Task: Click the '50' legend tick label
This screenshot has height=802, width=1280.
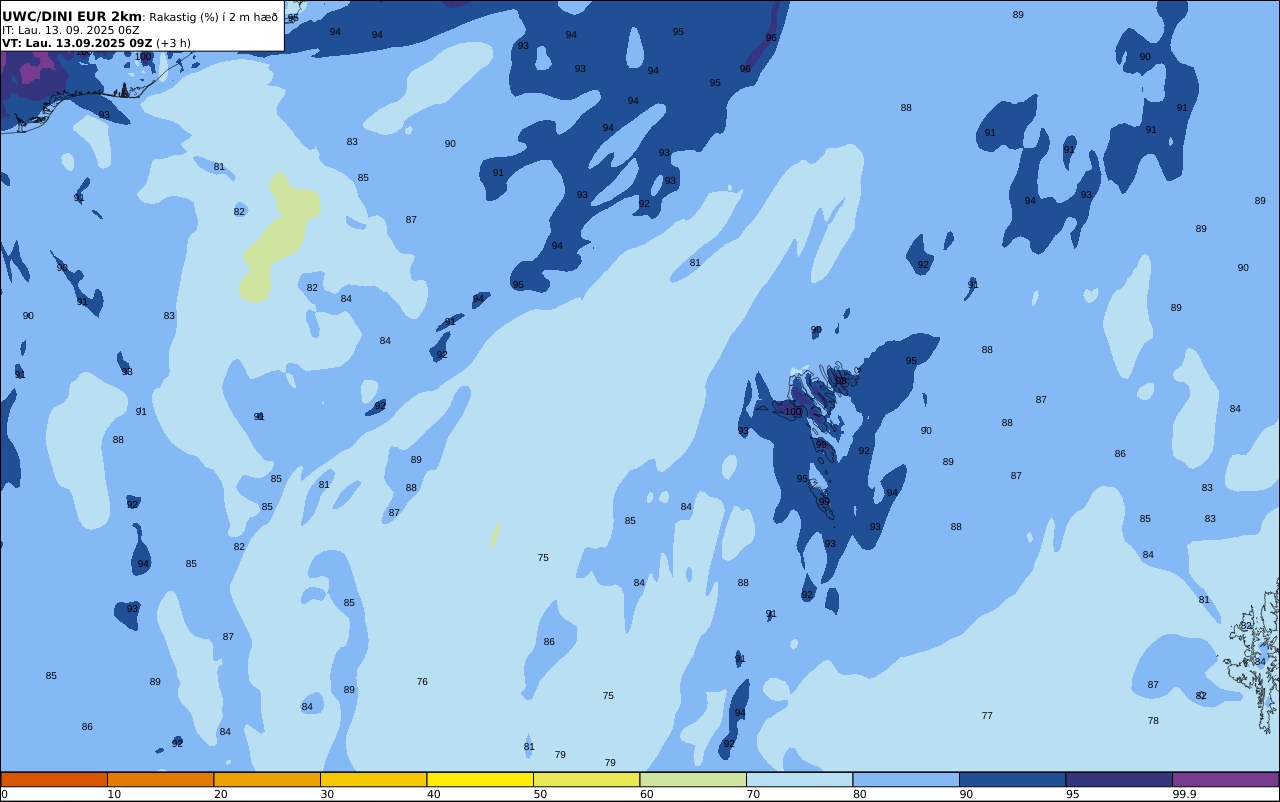Action: coord(540,794)
